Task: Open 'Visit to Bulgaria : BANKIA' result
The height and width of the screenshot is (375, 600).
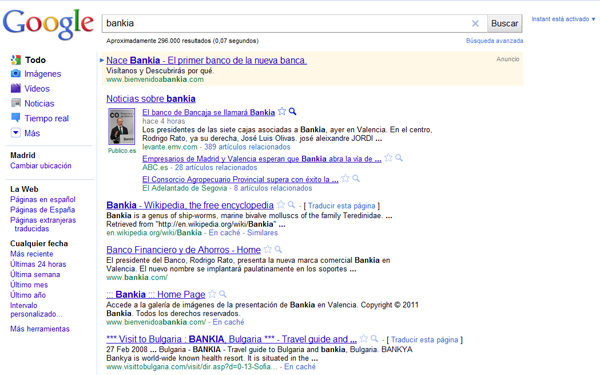Action: [x=232, y=339]
